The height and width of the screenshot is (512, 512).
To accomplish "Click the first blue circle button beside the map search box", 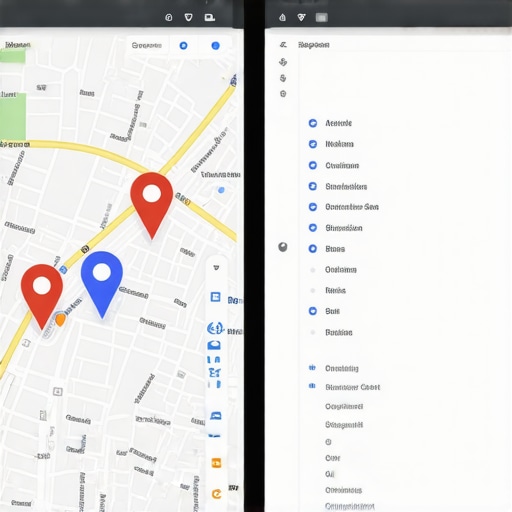I will [183, 46].
